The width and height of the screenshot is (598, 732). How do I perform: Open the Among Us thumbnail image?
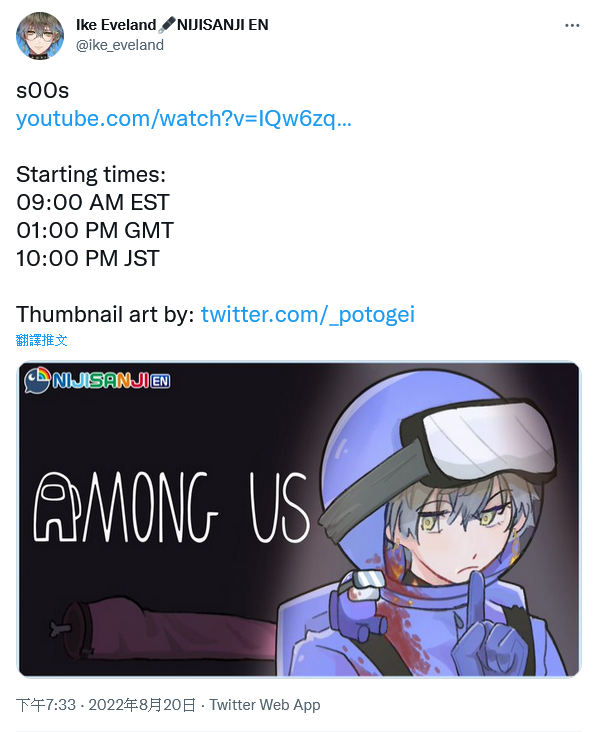[299, 519]
